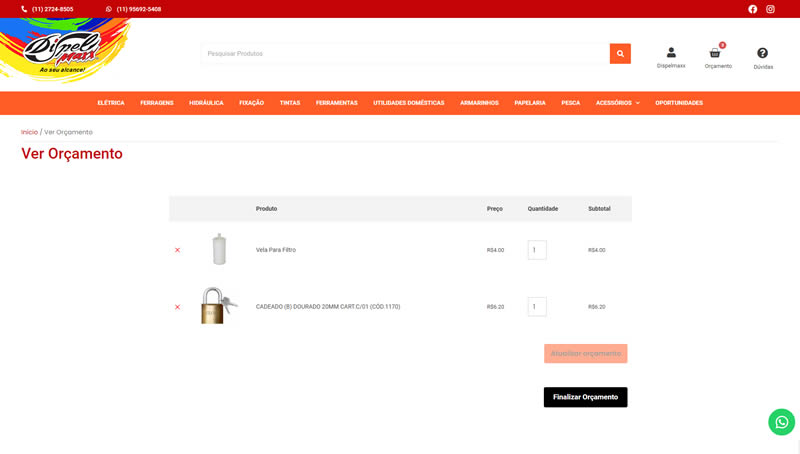This screenshot has width=800, height=454.
Task: Remove CADEADO DOURADO 20MM from quote
Action: tap(178, 307)
